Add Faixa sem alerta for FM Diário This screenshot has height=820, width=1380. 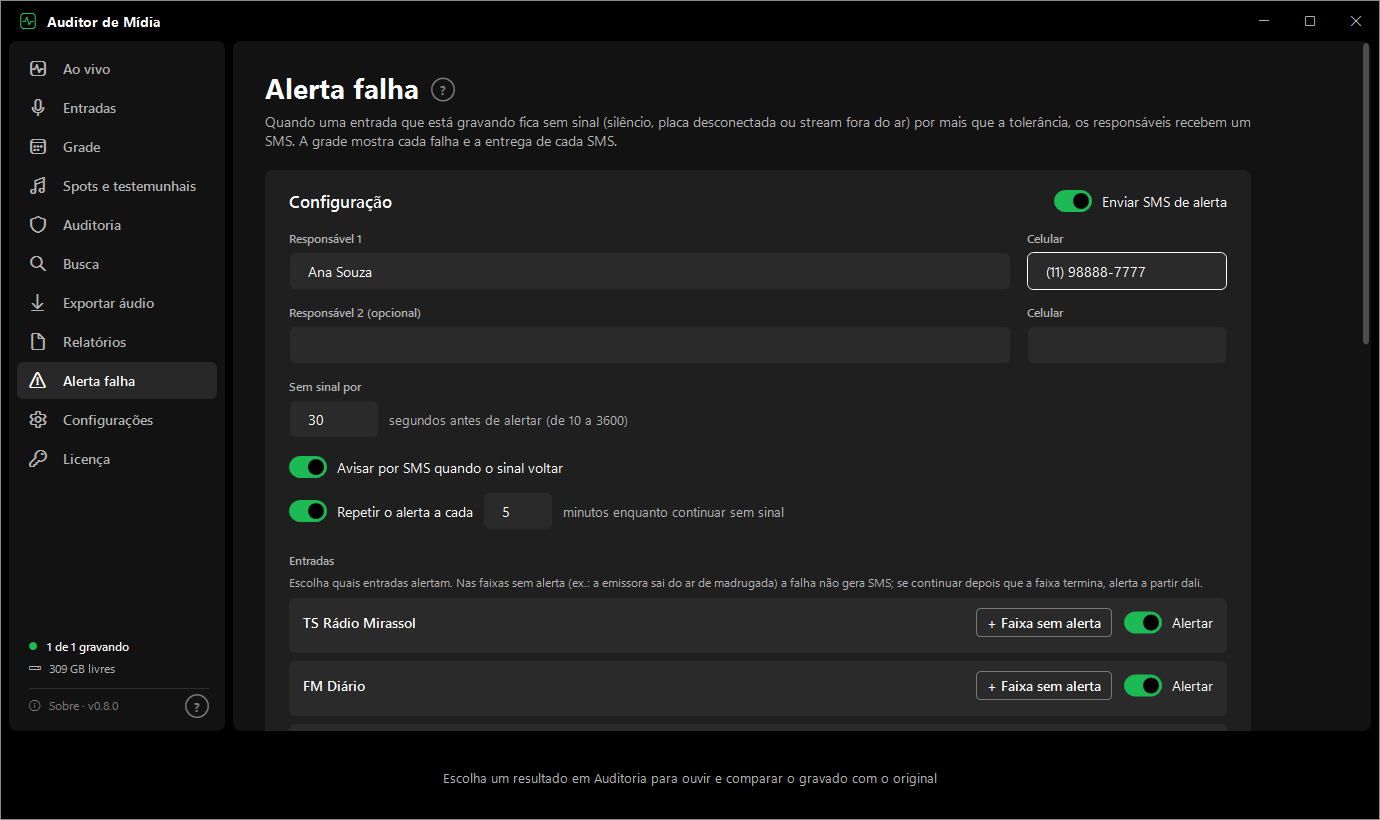coord(1044,686)
